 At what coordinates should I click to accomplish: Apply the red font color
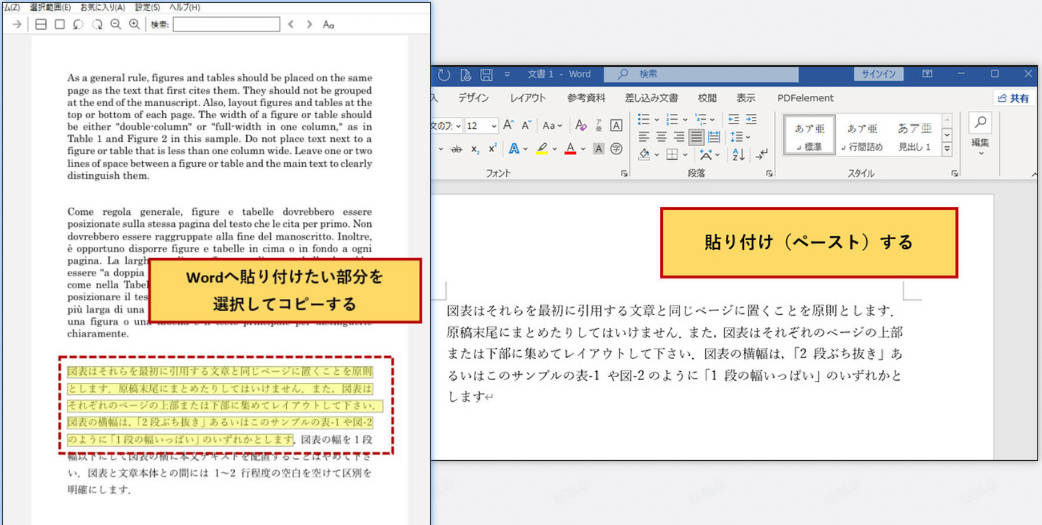(x=570, y=149)
